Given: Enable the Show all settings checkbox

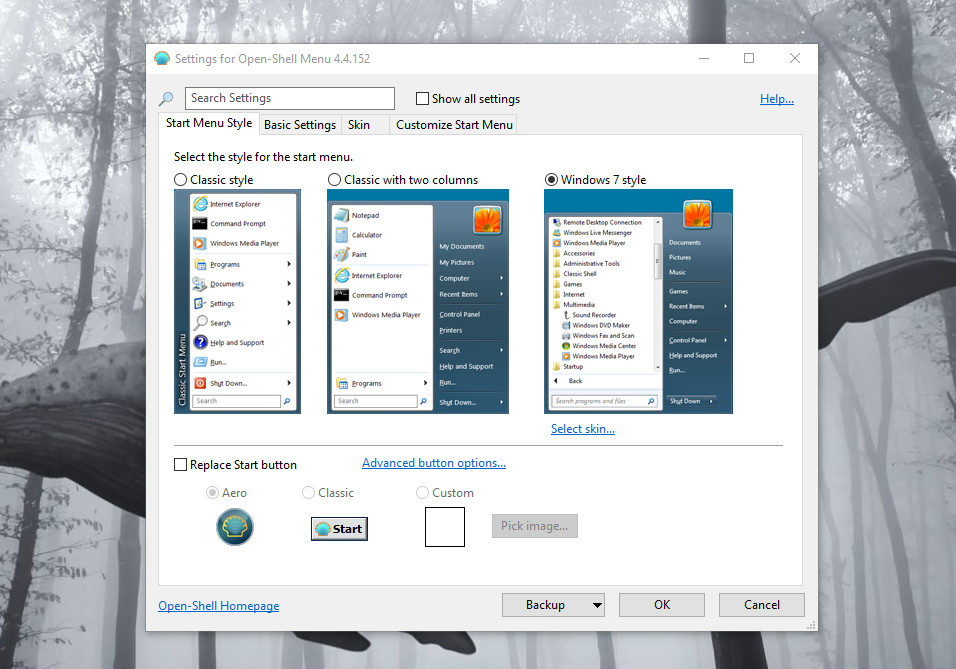Looking at the screenshot, I should click(x=422, y=98).
